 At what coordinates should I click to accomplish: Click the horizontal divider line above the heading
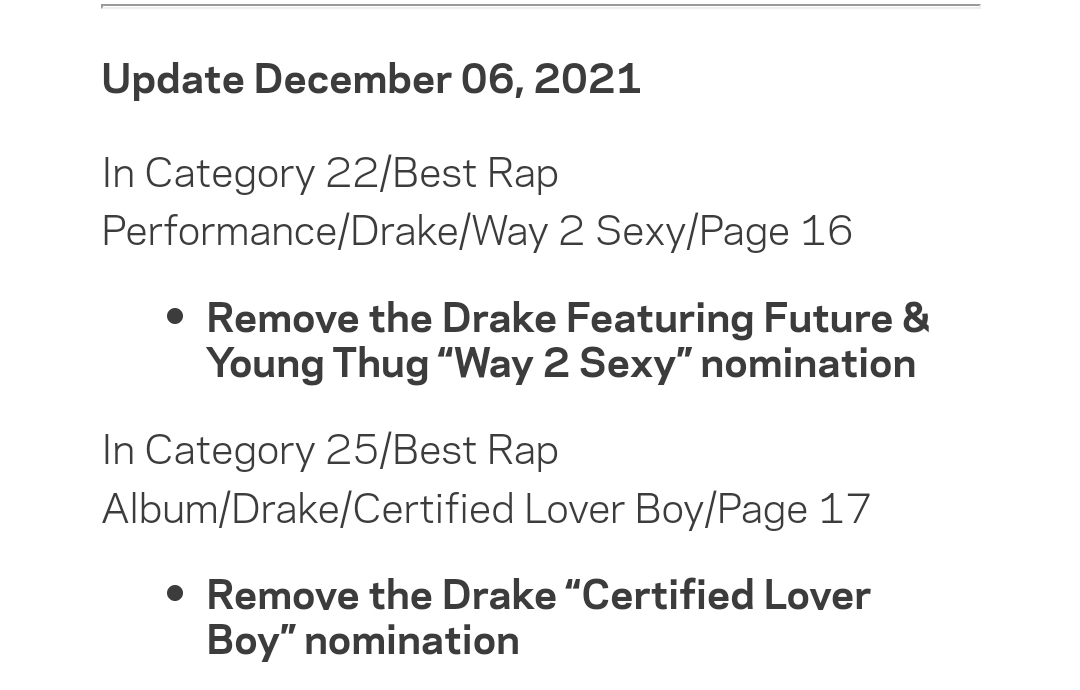point(541,6)
